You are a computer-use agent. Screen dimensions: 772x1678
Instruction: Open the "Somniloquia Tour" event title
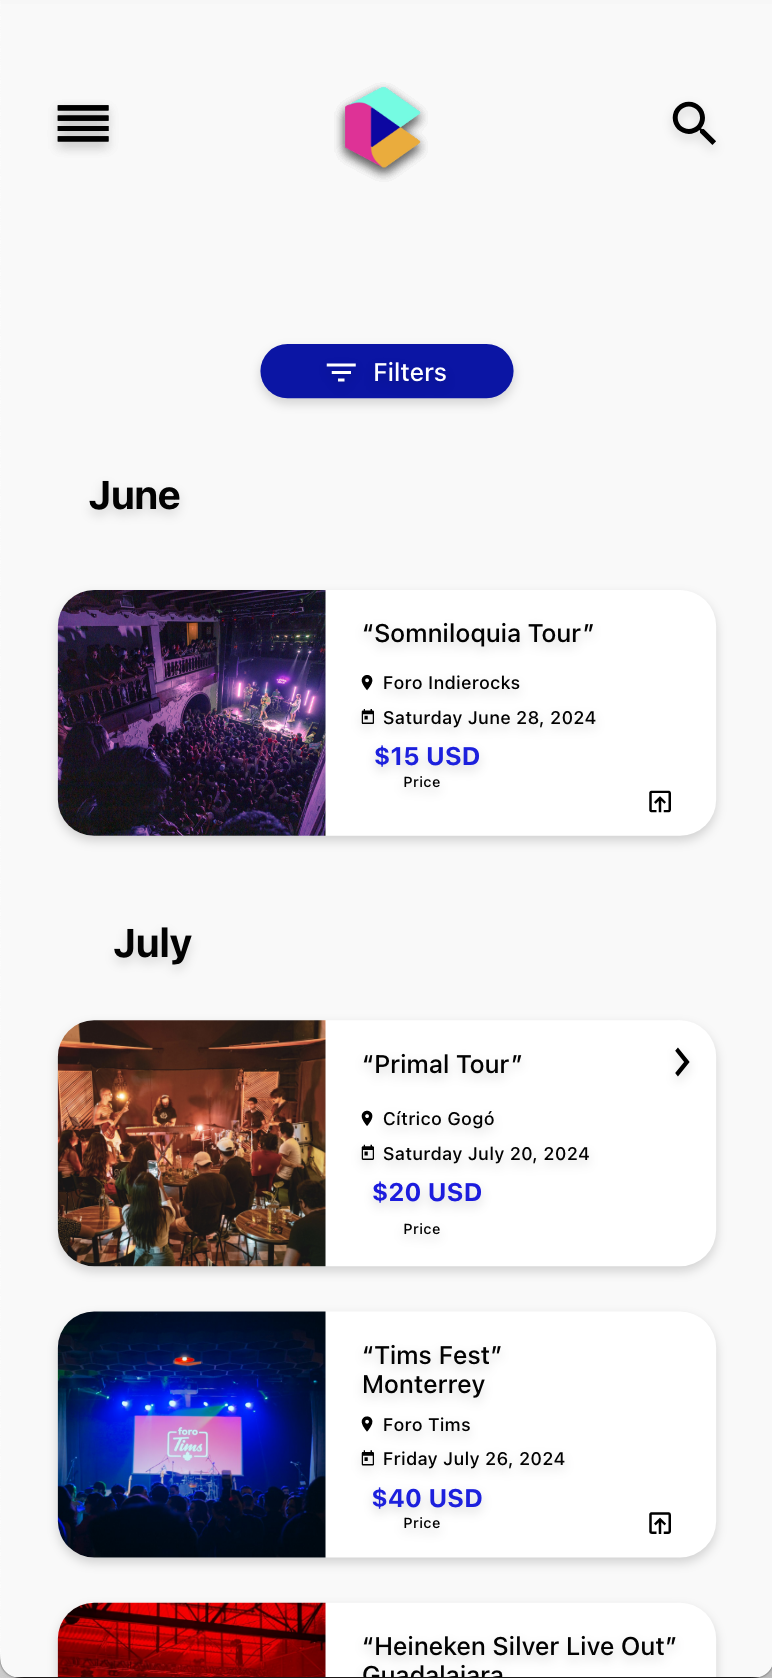[x=478, y=634]
